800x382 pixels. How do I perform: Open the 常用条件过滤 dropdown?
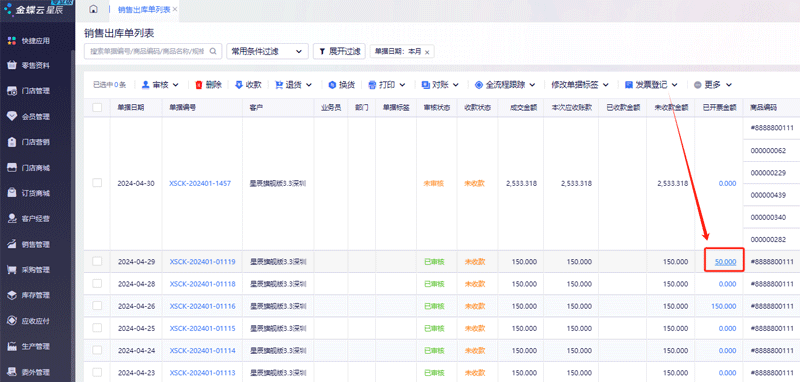(267, 51)
